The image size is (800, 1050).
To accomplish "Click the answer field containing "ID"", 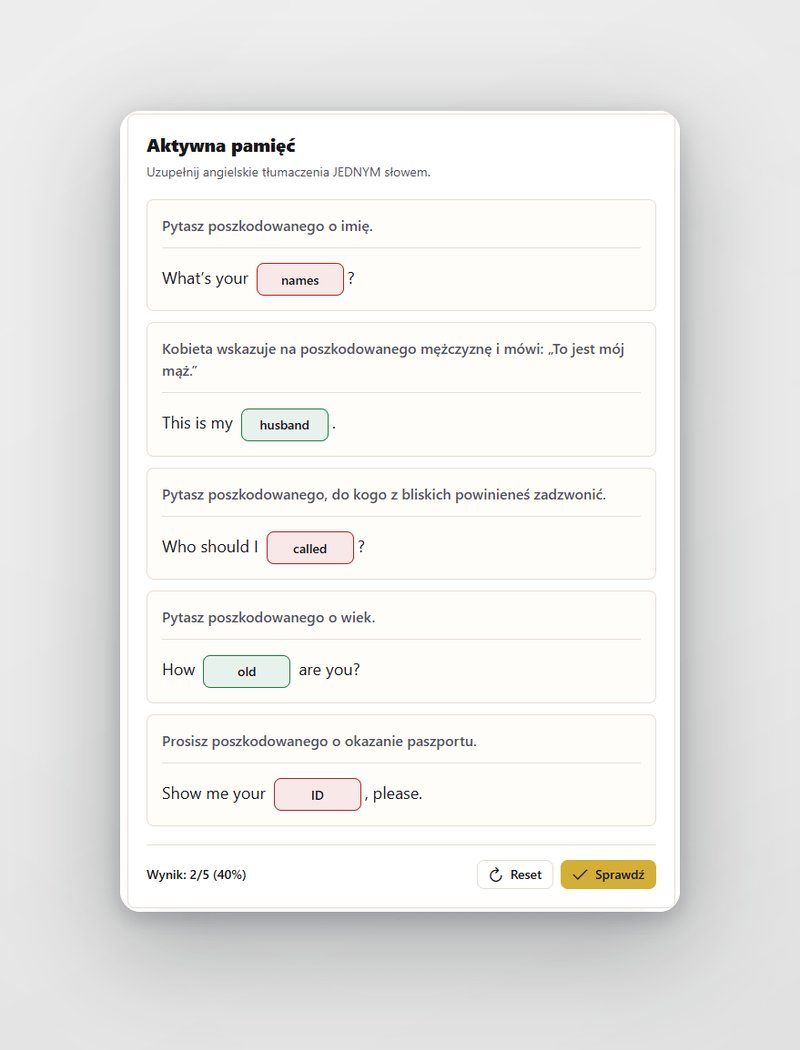I will 317,795.
